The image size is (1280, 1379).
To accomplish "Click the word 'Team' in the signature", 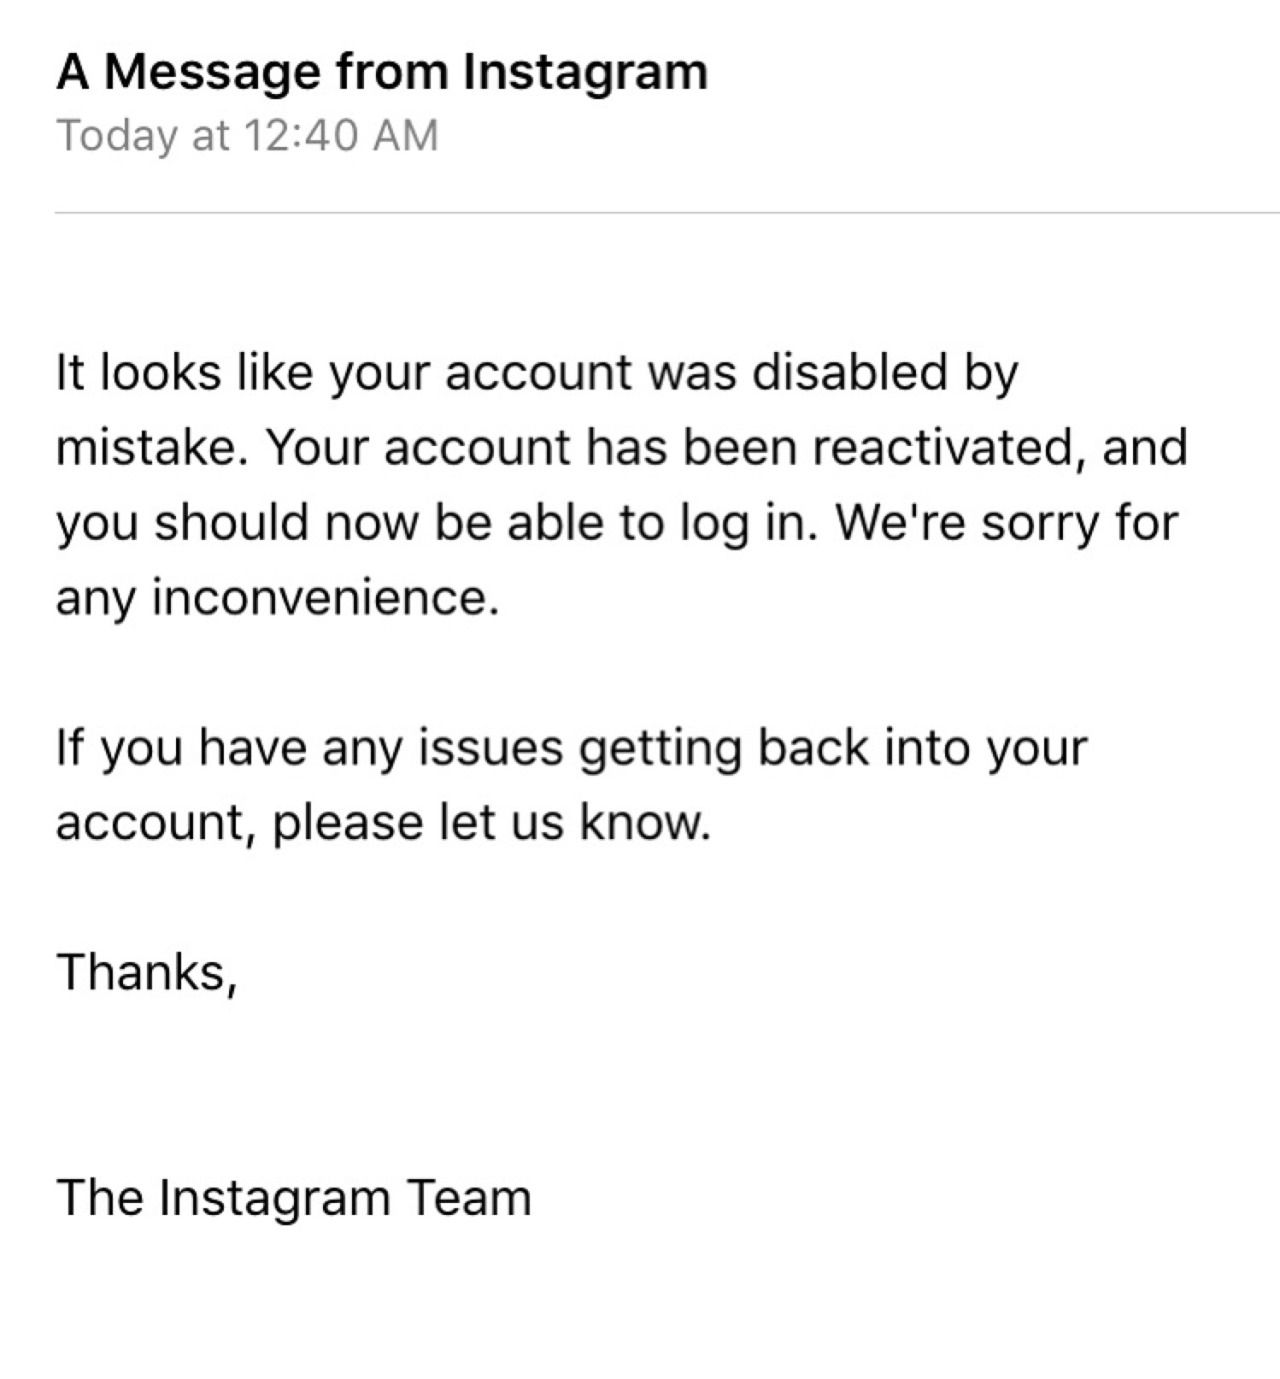I will click(x=468, y=1197).
